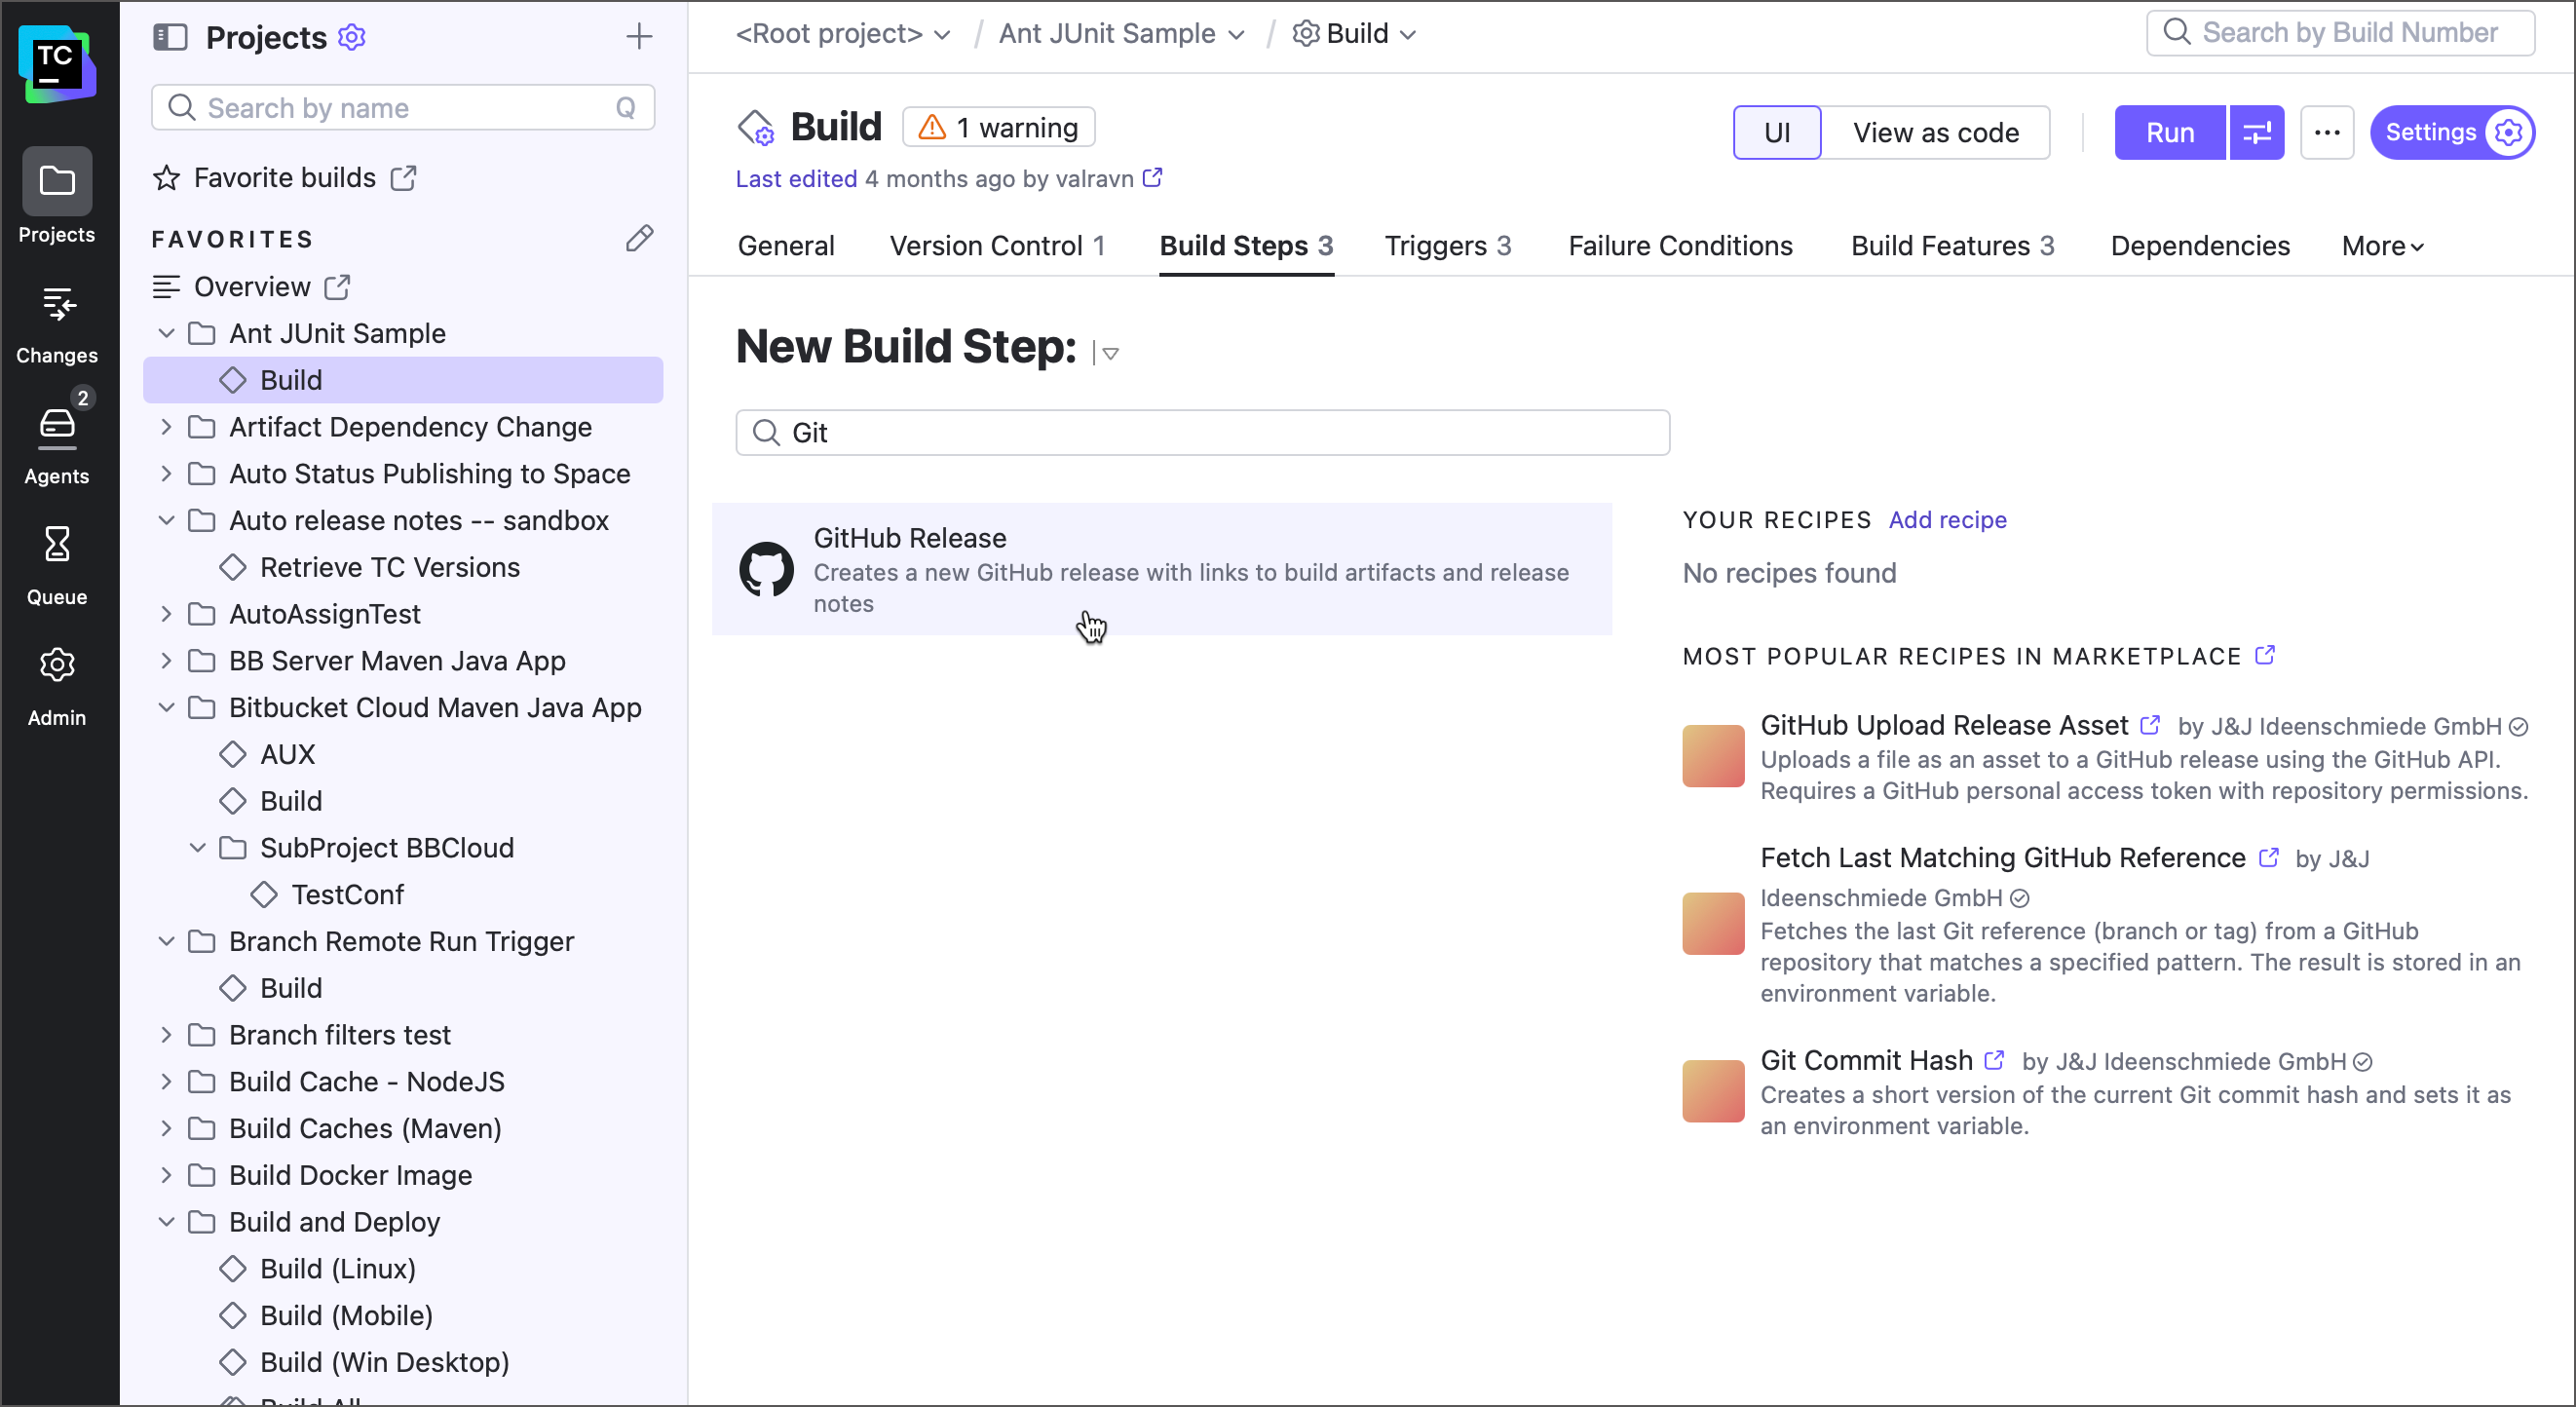The width and height of the screenshot is (2576, 1407).
Task: Open the Dependencies tab
Action: 2200,246
